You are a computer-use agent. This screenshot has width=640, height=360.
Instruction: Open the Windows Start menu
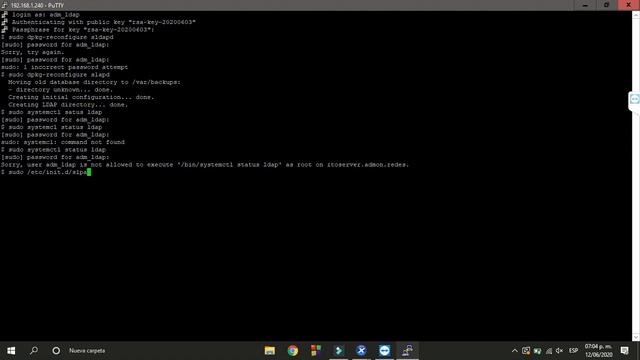[11, 351]
